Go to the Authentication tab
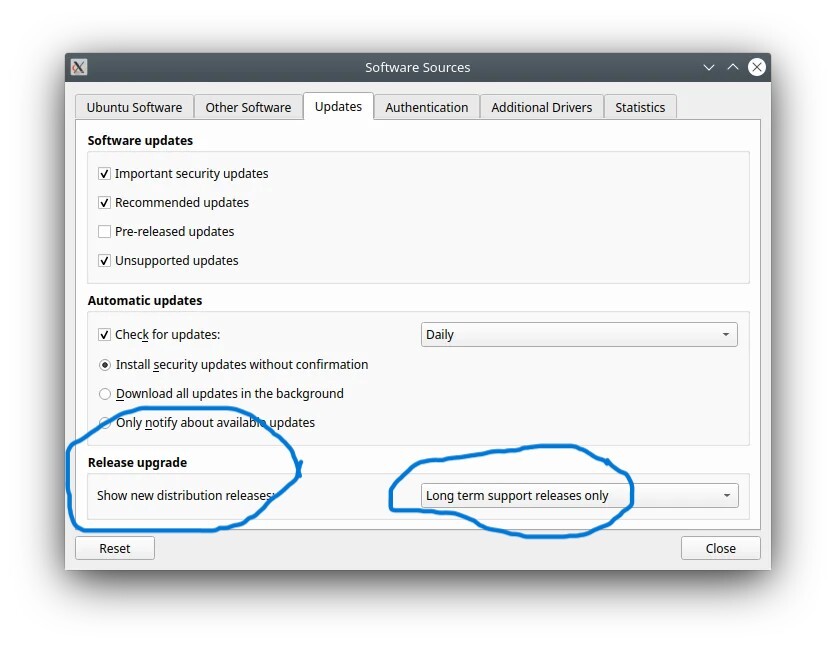 427,107
